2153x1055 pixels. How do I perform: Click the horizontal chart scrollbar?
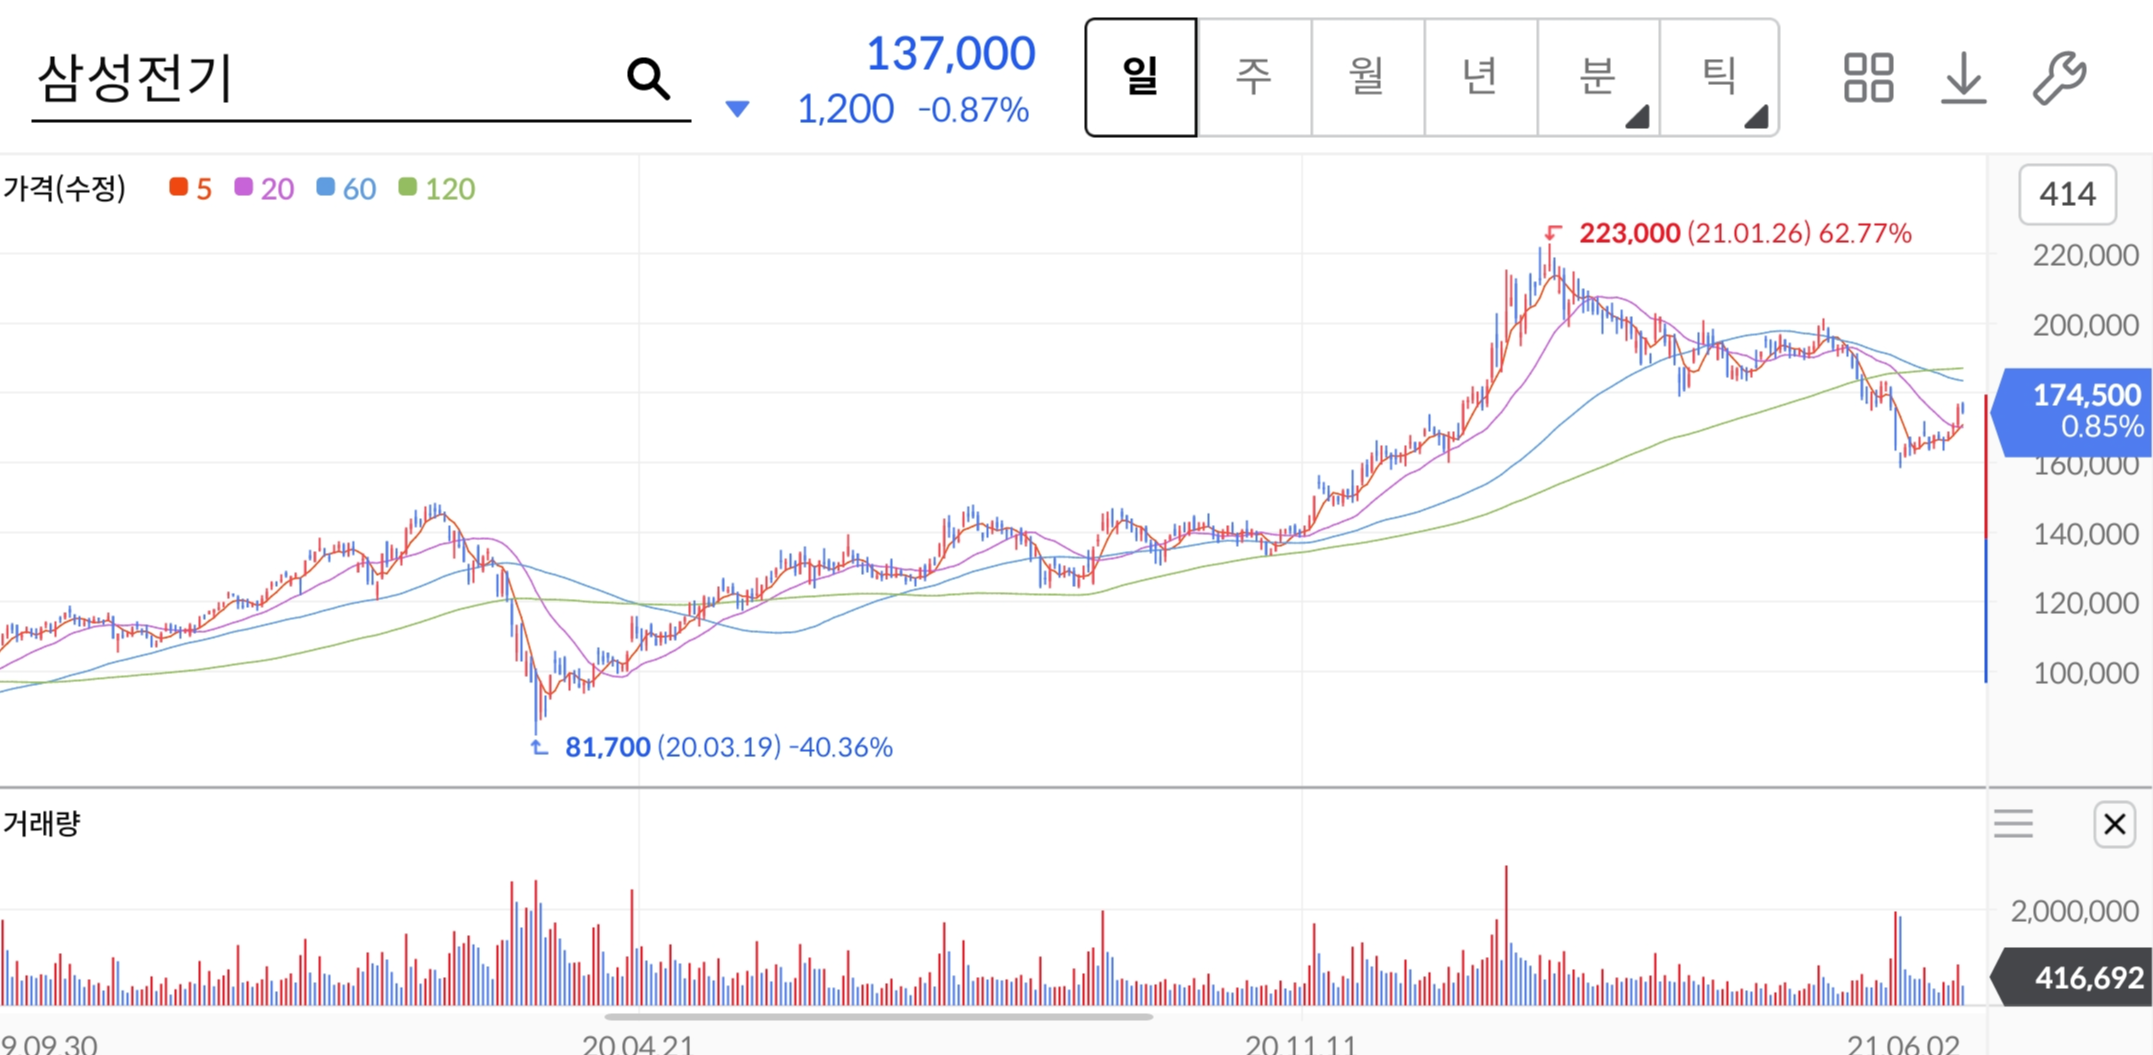(879, 1017)
